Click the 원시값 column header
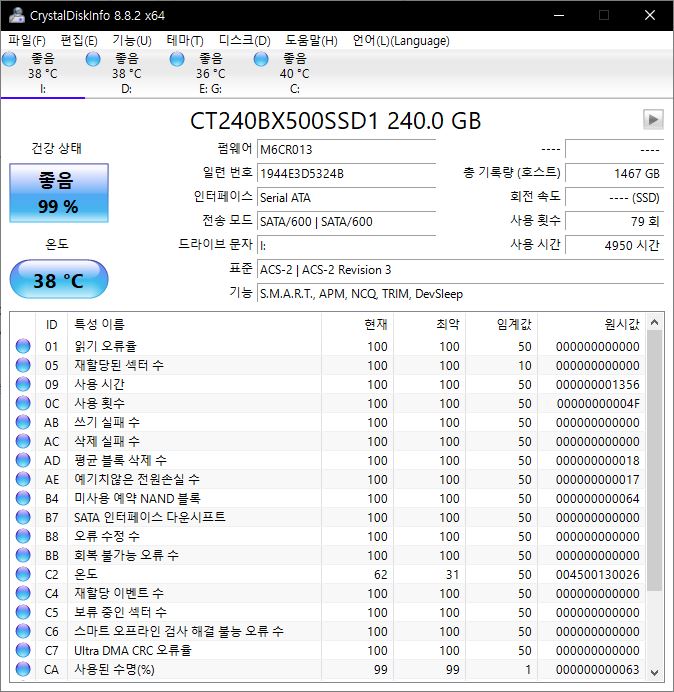The image size is (674, 692). [x=591, y=324]
